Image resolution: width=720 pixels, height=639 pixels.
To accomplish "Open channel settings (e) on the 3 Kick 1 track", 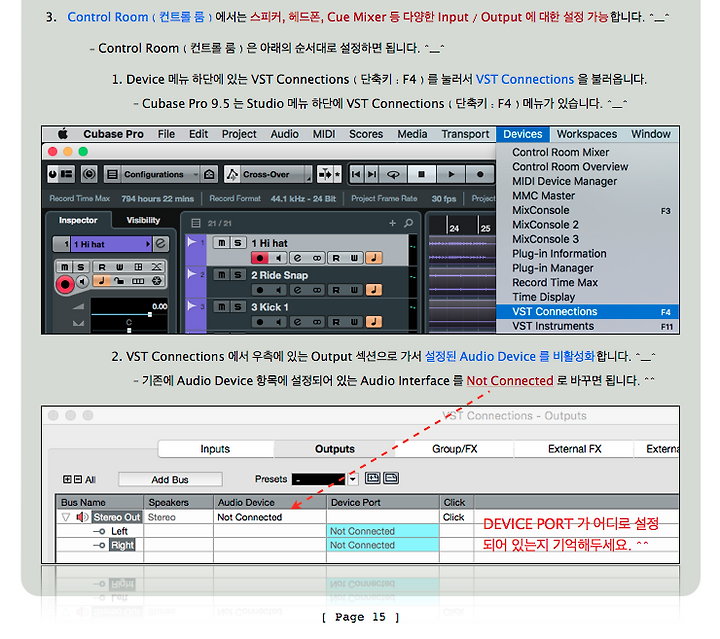I will (298, 322).
